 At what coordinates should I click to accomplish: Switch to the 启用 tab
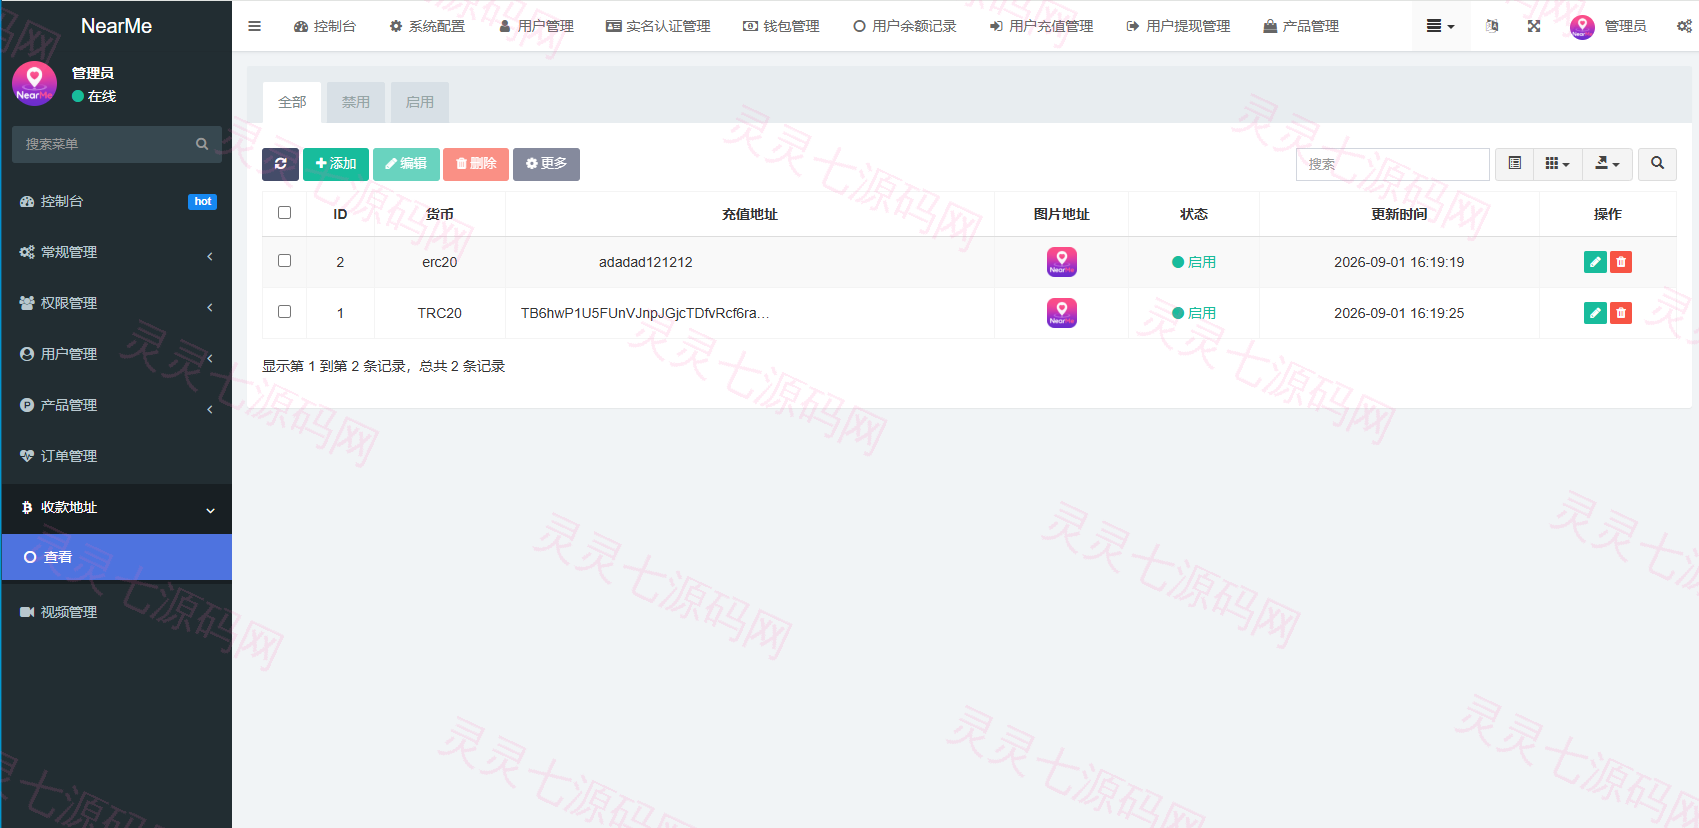tap(420, 102)
